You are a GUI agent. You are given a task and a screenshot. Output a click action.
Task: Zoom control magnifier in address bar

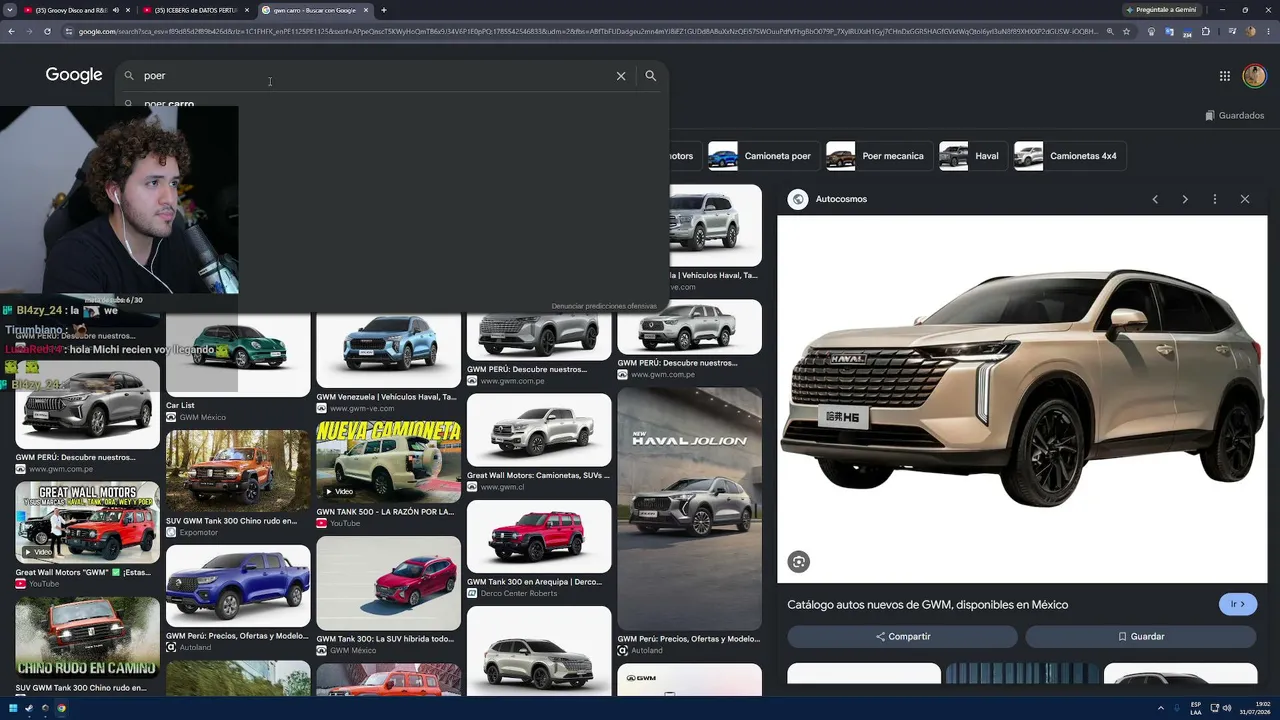[1110, 31]
